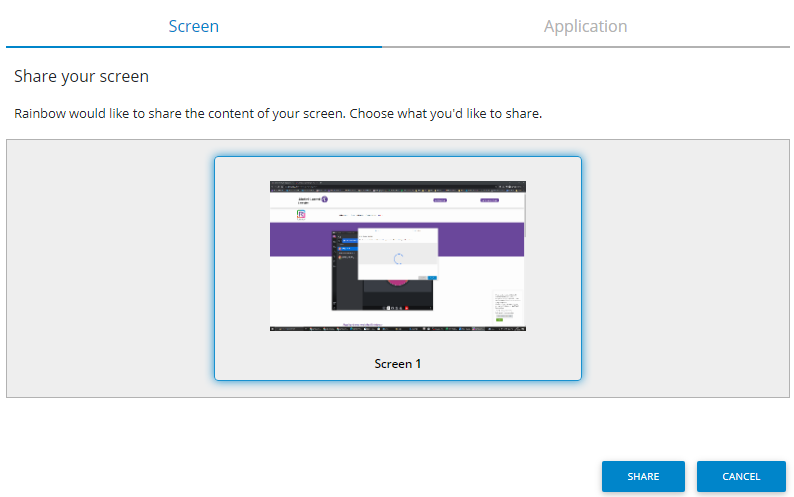Click the loading spinner inside the preview
This screenshot has width=794, height=497.
pos(398,259)
